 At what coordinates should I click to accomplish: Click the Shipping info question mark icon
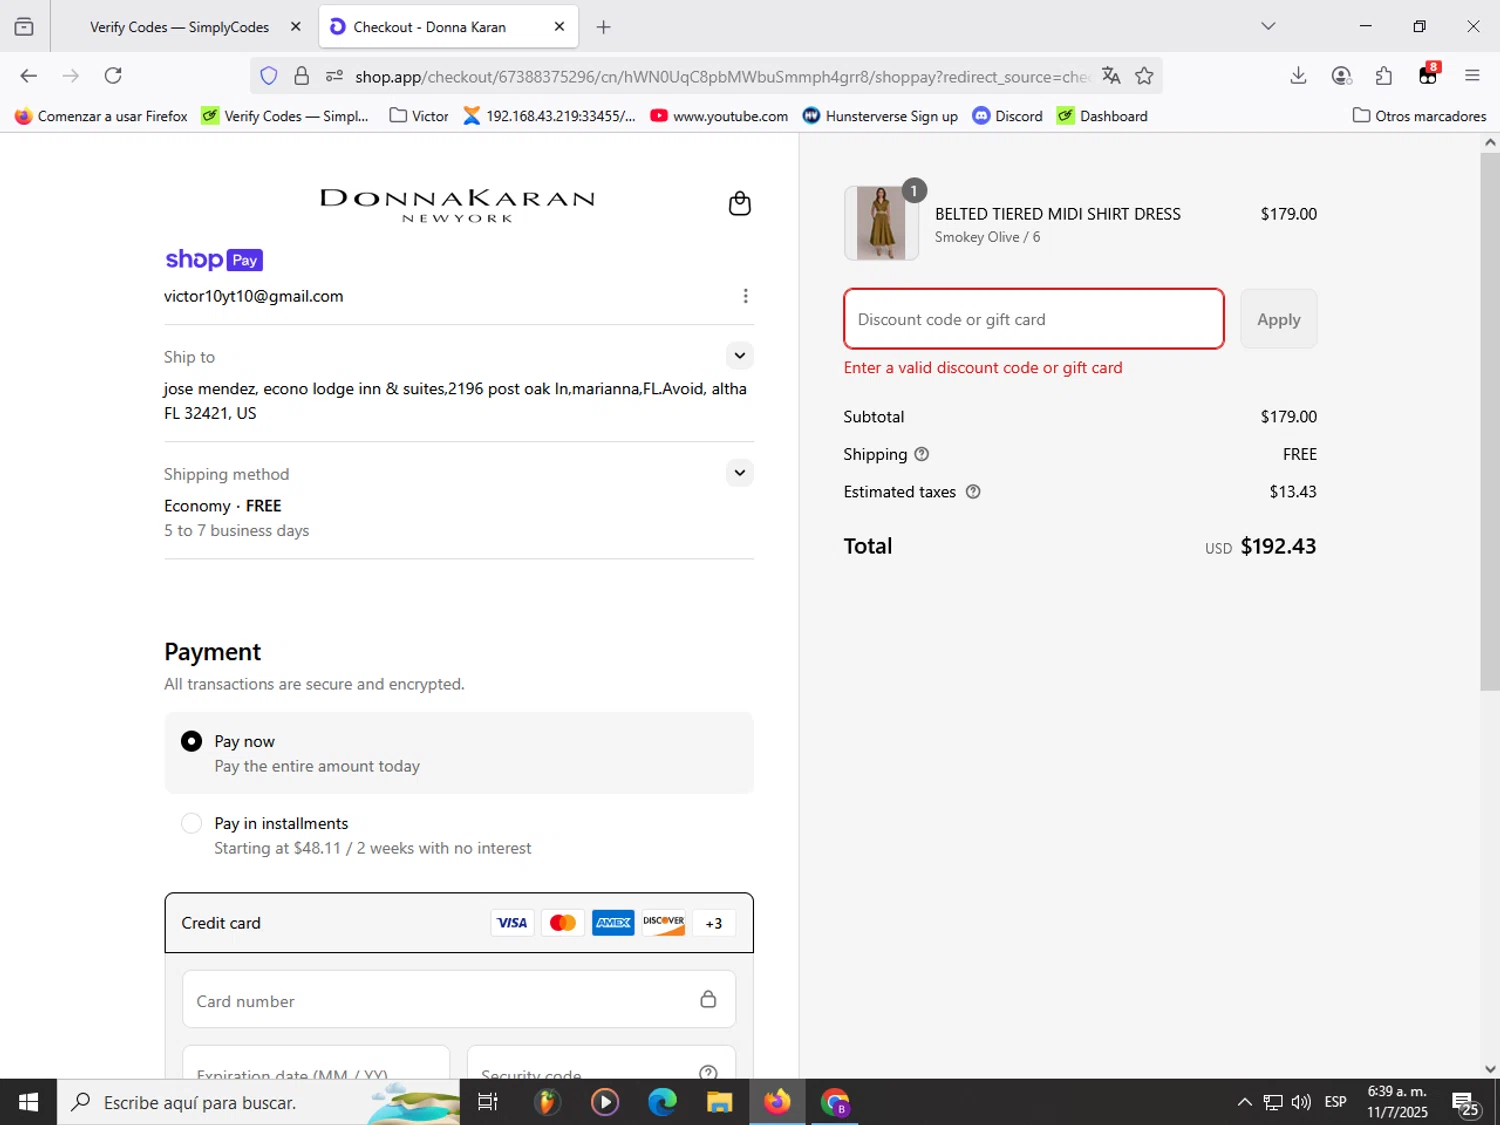tap(922, 454)
